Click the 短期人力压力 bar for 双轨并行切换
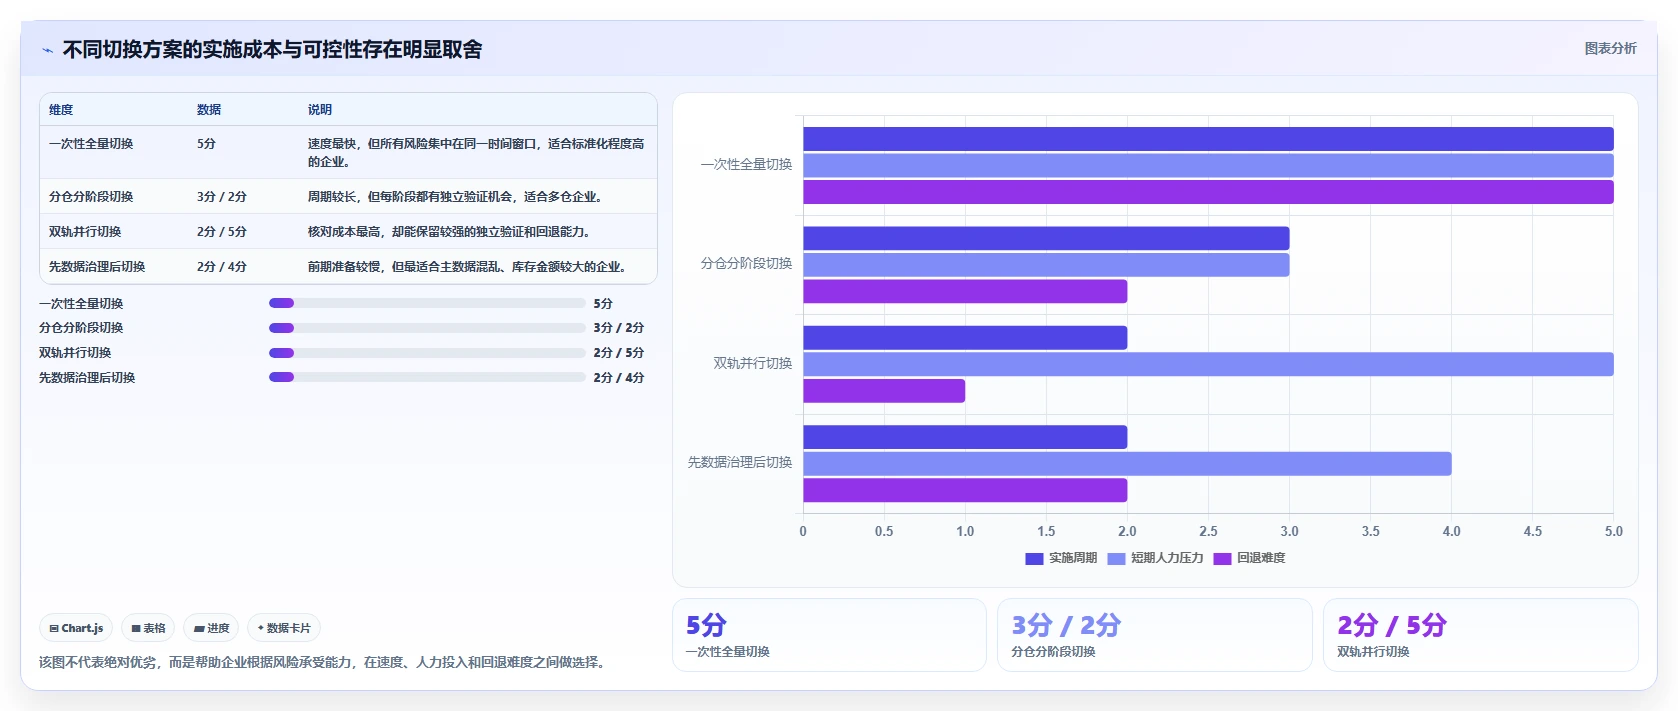 [x=1208, y=364]
